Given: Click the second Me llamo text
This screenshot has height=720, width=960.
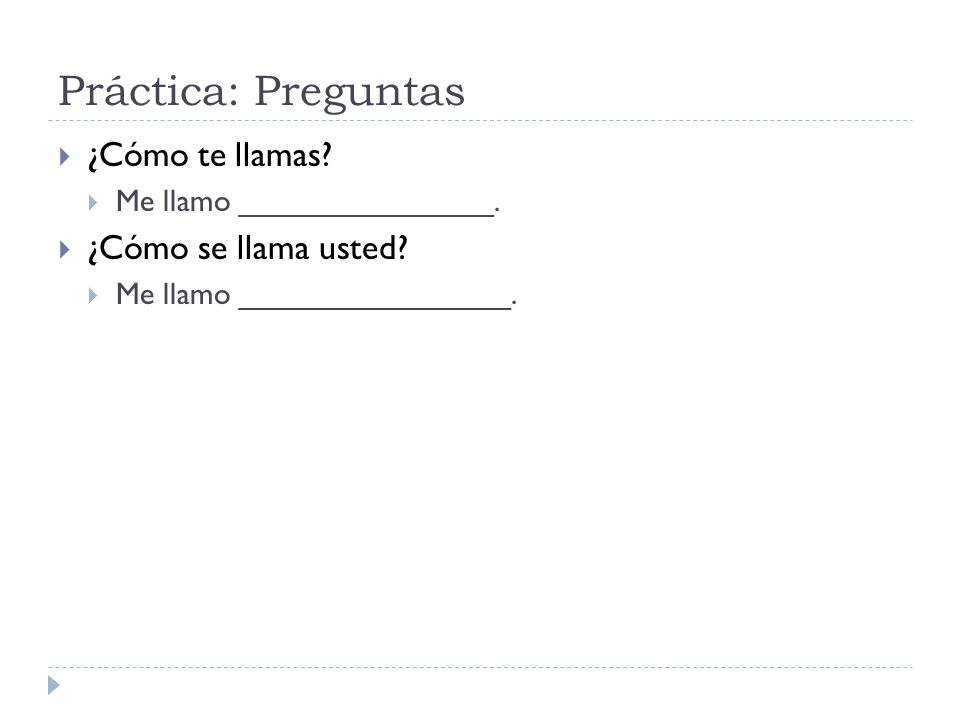Looking at the screenshot, I should [173, 294].
